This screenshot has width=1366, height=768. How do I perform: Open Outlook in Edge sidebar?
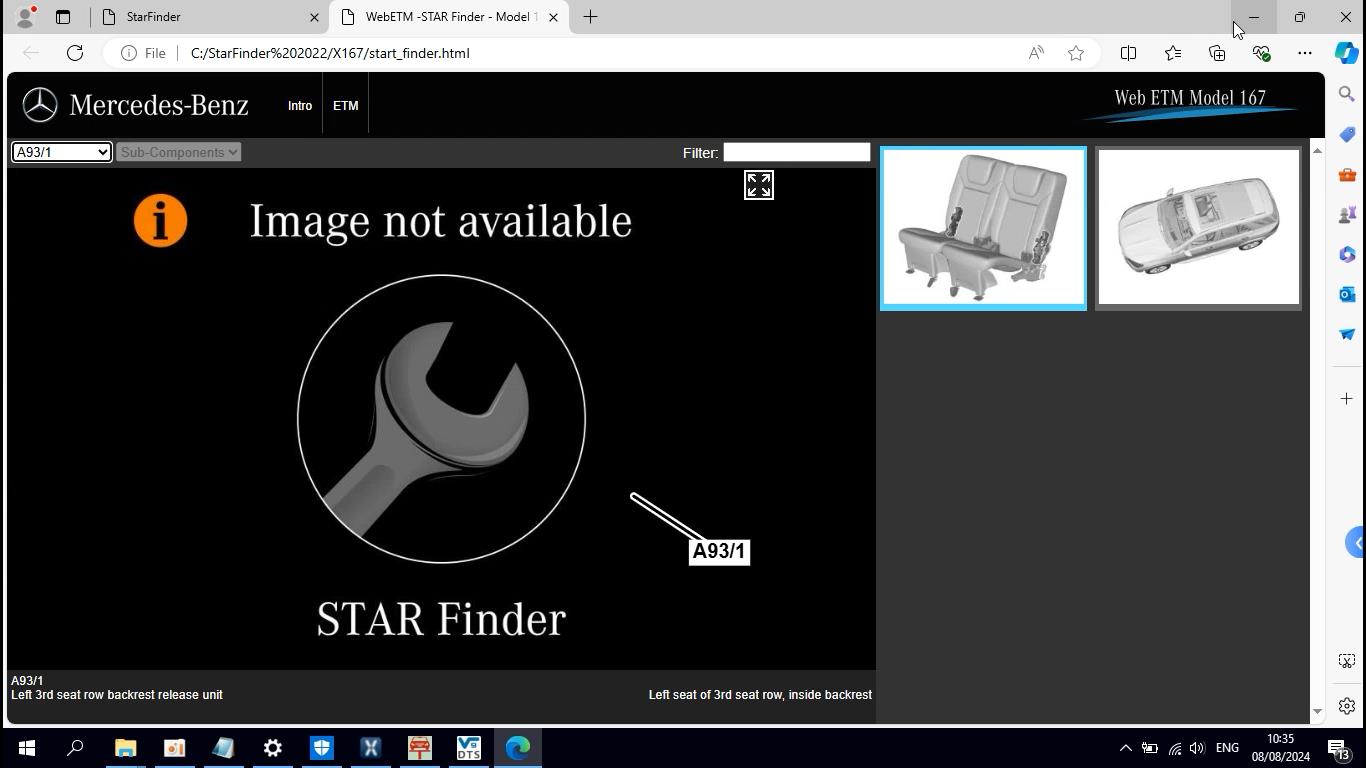point(1347,294)
